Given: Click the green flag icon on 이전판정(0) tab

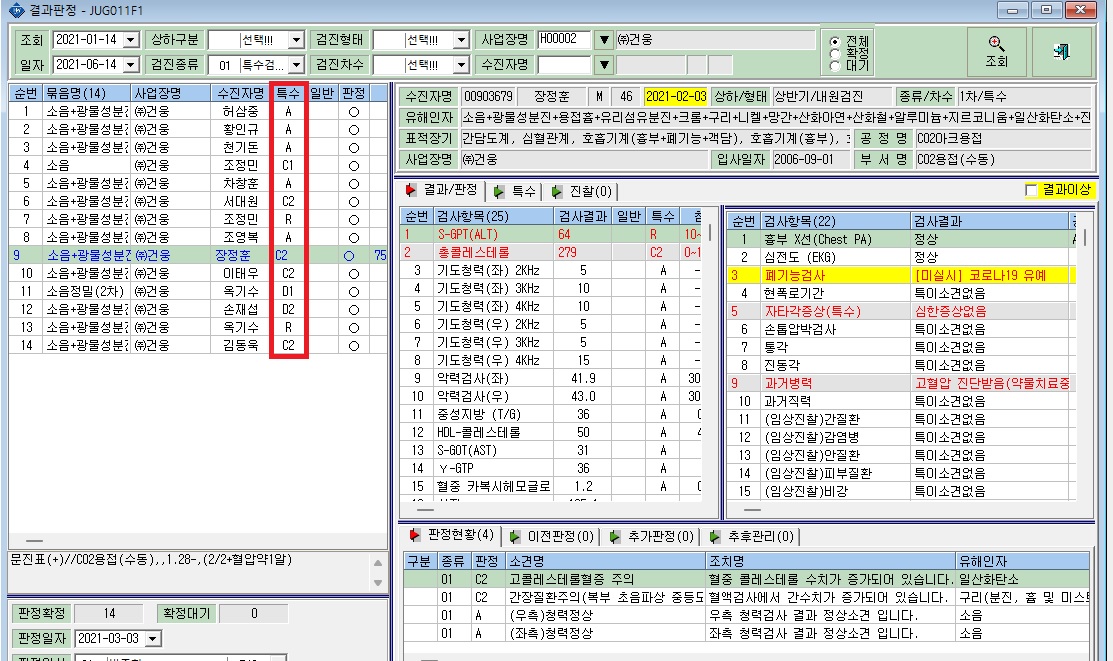Looking at the screenshot, I should (515, 536).
